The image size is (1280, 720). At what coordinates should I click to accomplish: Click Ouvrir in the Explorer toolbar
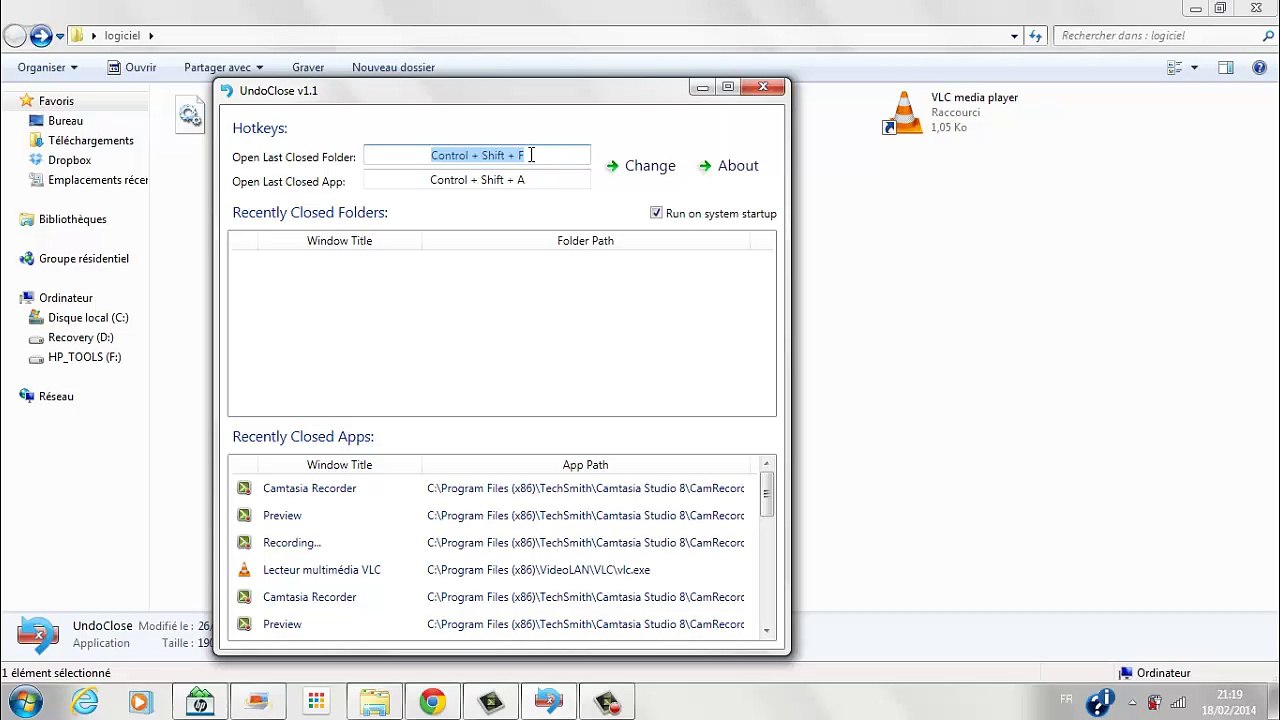[131, 67]
